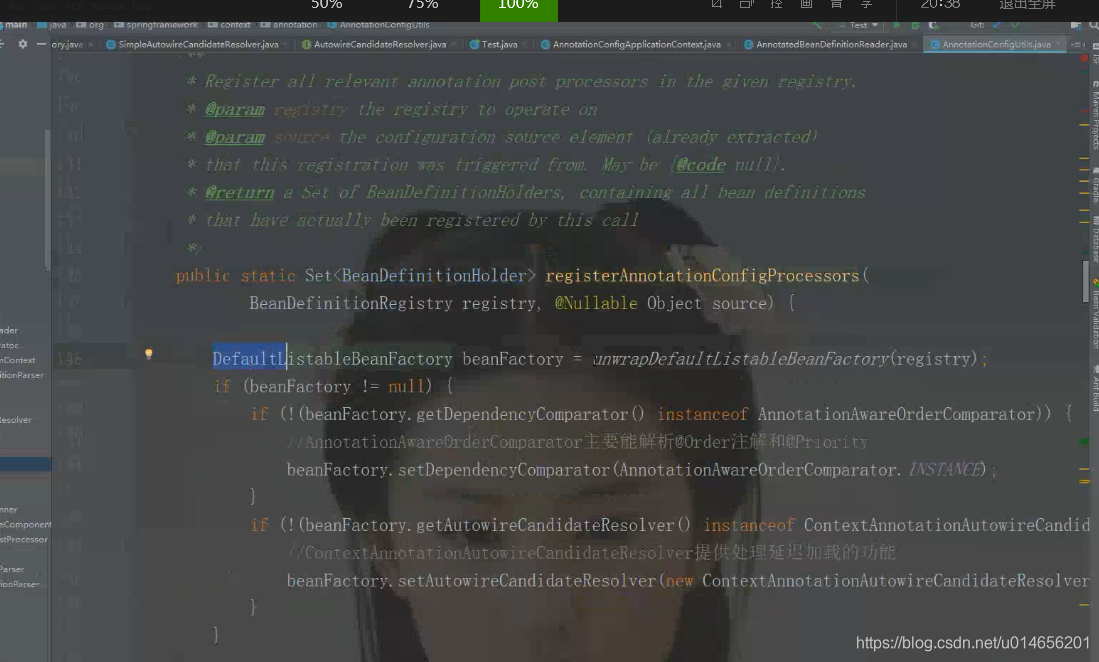
Task: Click the project panel scrollbar
Action: click(x=48, y=200)
